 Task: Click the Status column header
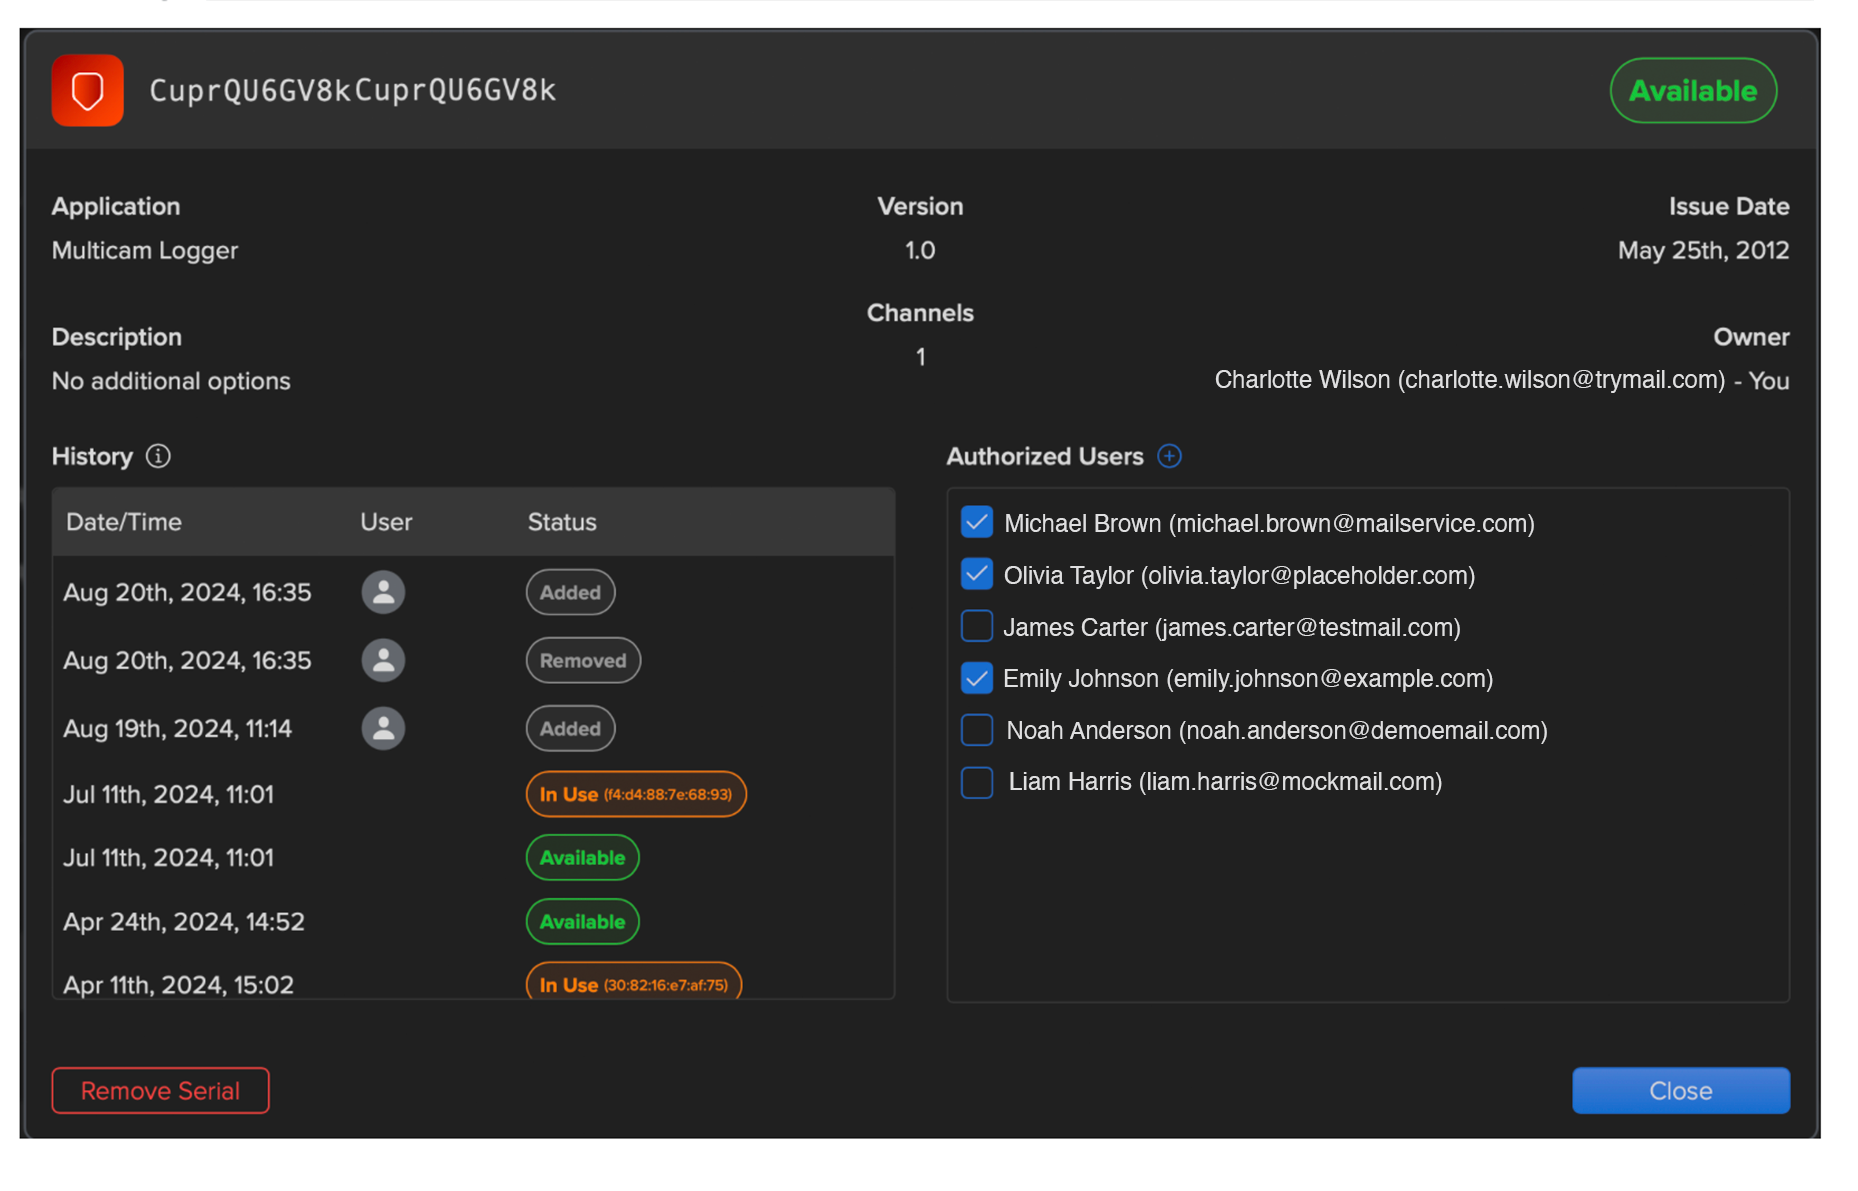(x=562, y=522)
